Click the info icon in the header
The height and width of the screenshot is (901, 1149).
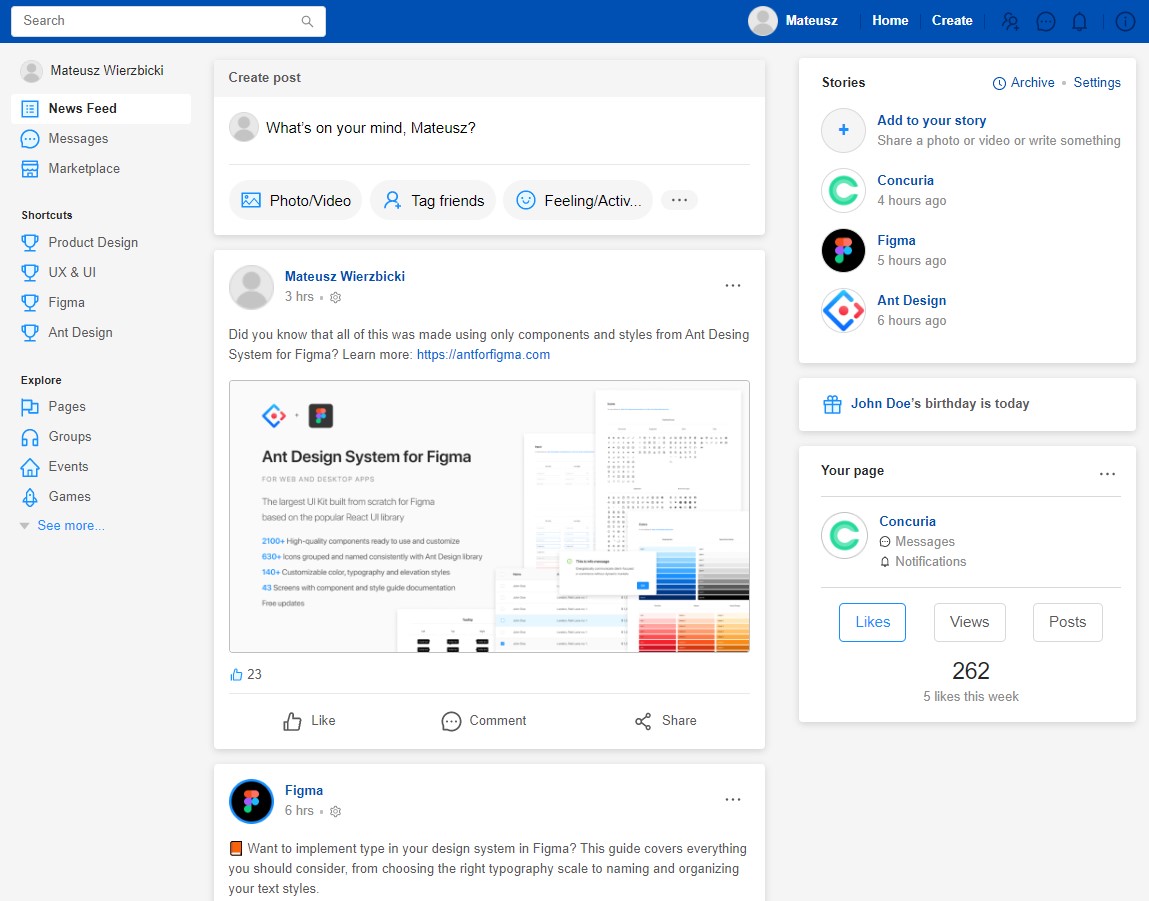pyautogui.click(x=1125, y=21)
